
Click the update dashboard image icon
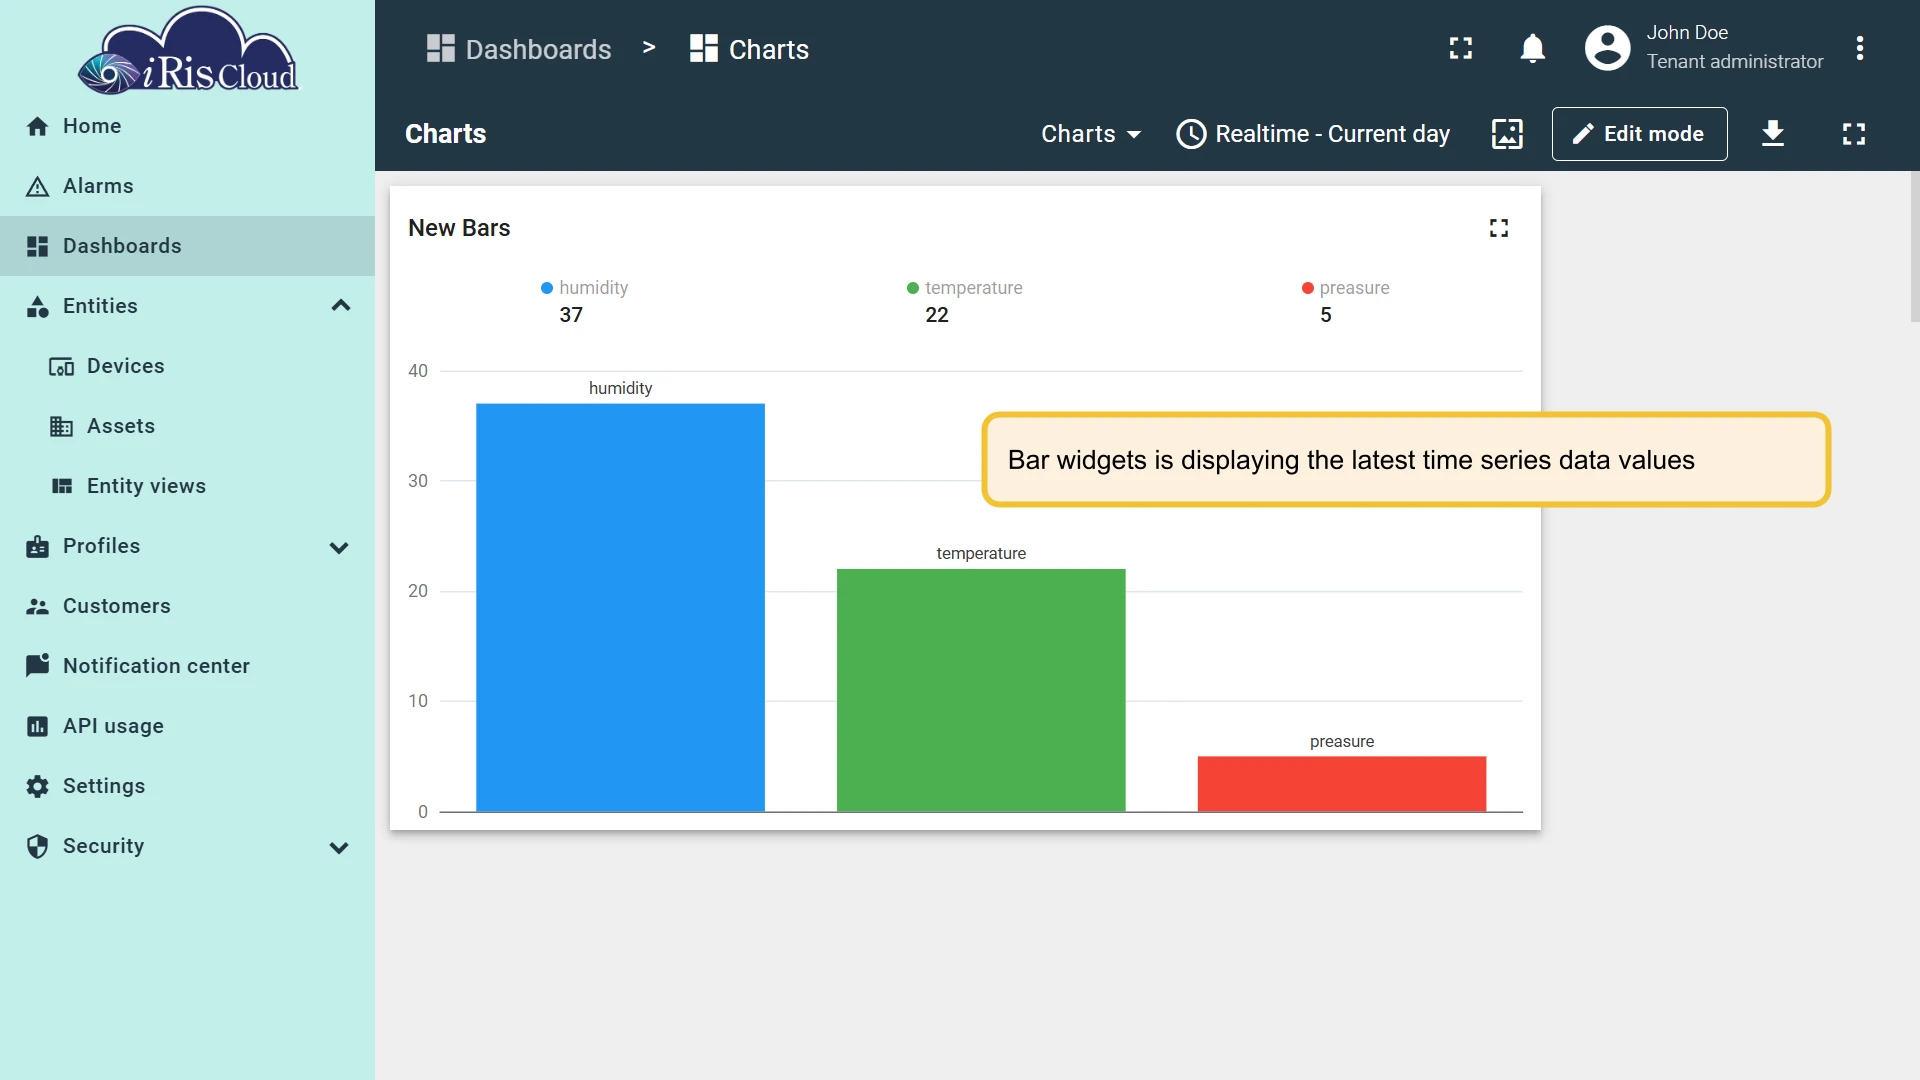(1507, 134)
